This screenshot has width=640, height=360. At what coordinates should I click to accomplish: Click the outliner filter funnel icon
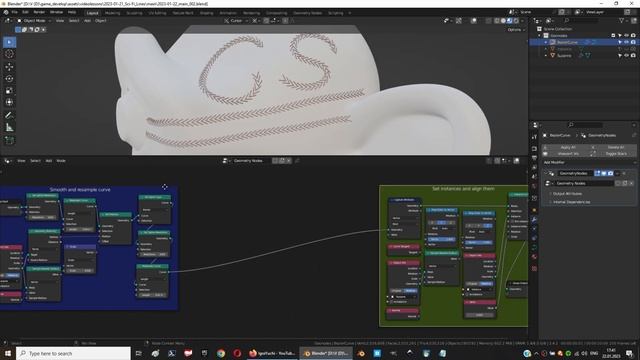pos(622,20)
